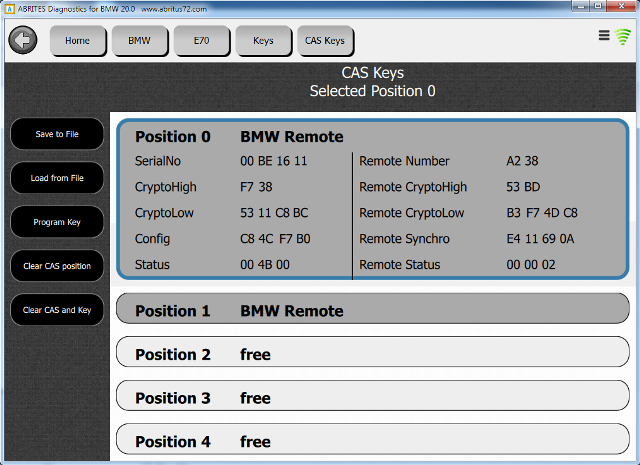The image size is (640, 465).
Task: Start Program Key
Action: click(x=57, y=222)
